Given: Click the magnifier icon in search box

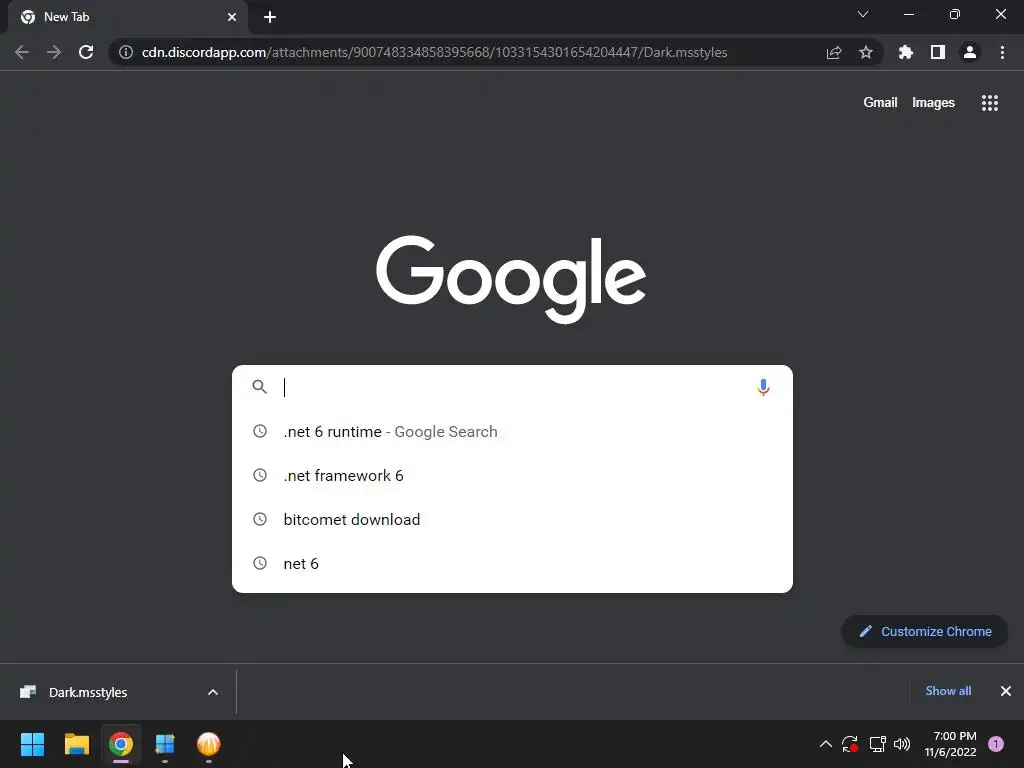Looking at the screenshot, I should click(260, 387).
